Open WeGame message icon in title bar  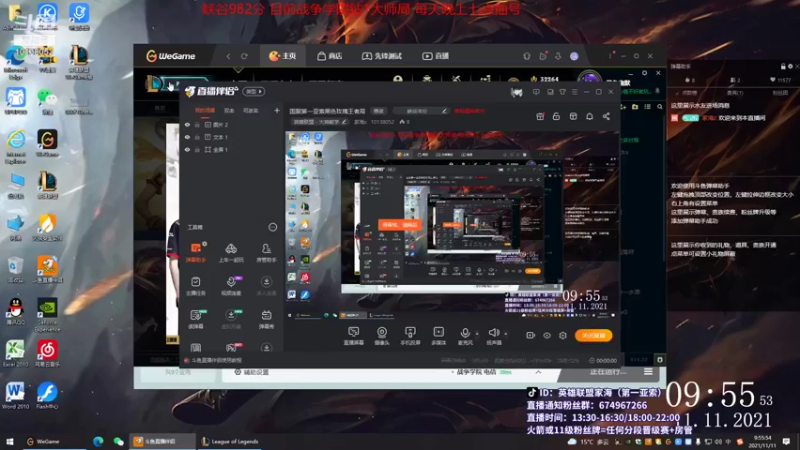[x=543, y=56]
